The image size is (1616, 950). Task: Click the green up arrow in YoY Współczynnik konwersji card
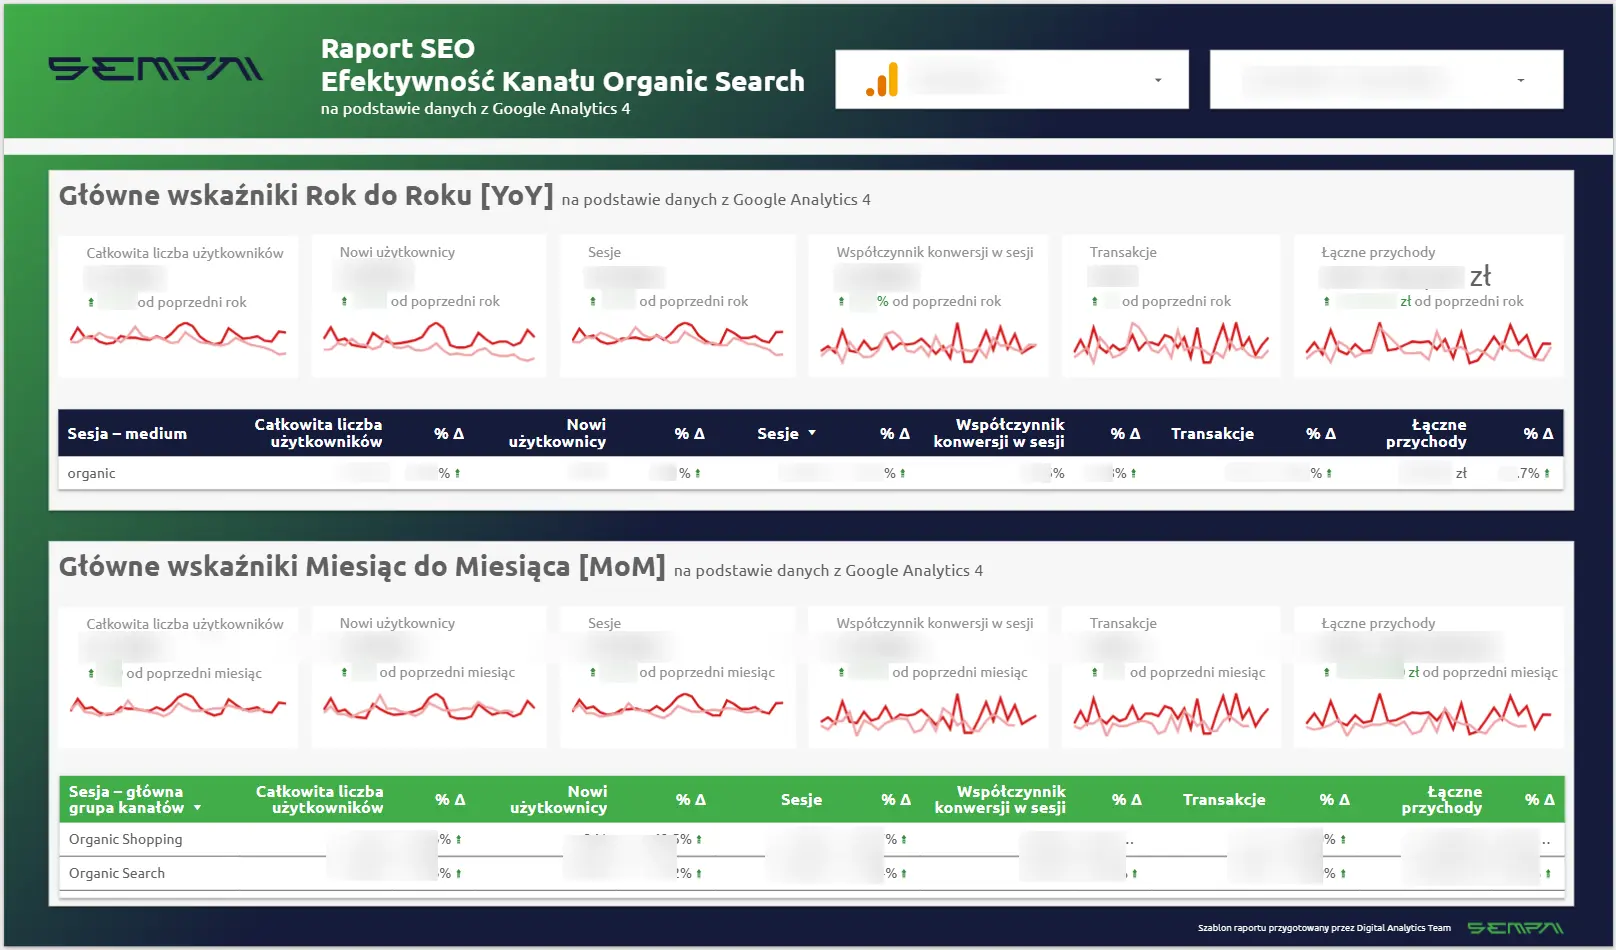(841, 301)
